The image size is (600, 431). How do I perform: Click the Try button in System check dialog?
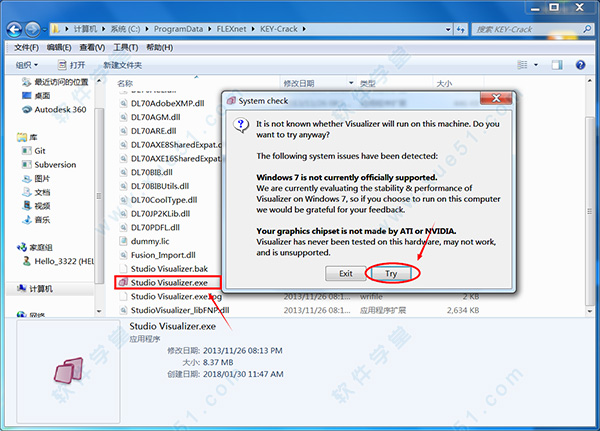[391, 273]
